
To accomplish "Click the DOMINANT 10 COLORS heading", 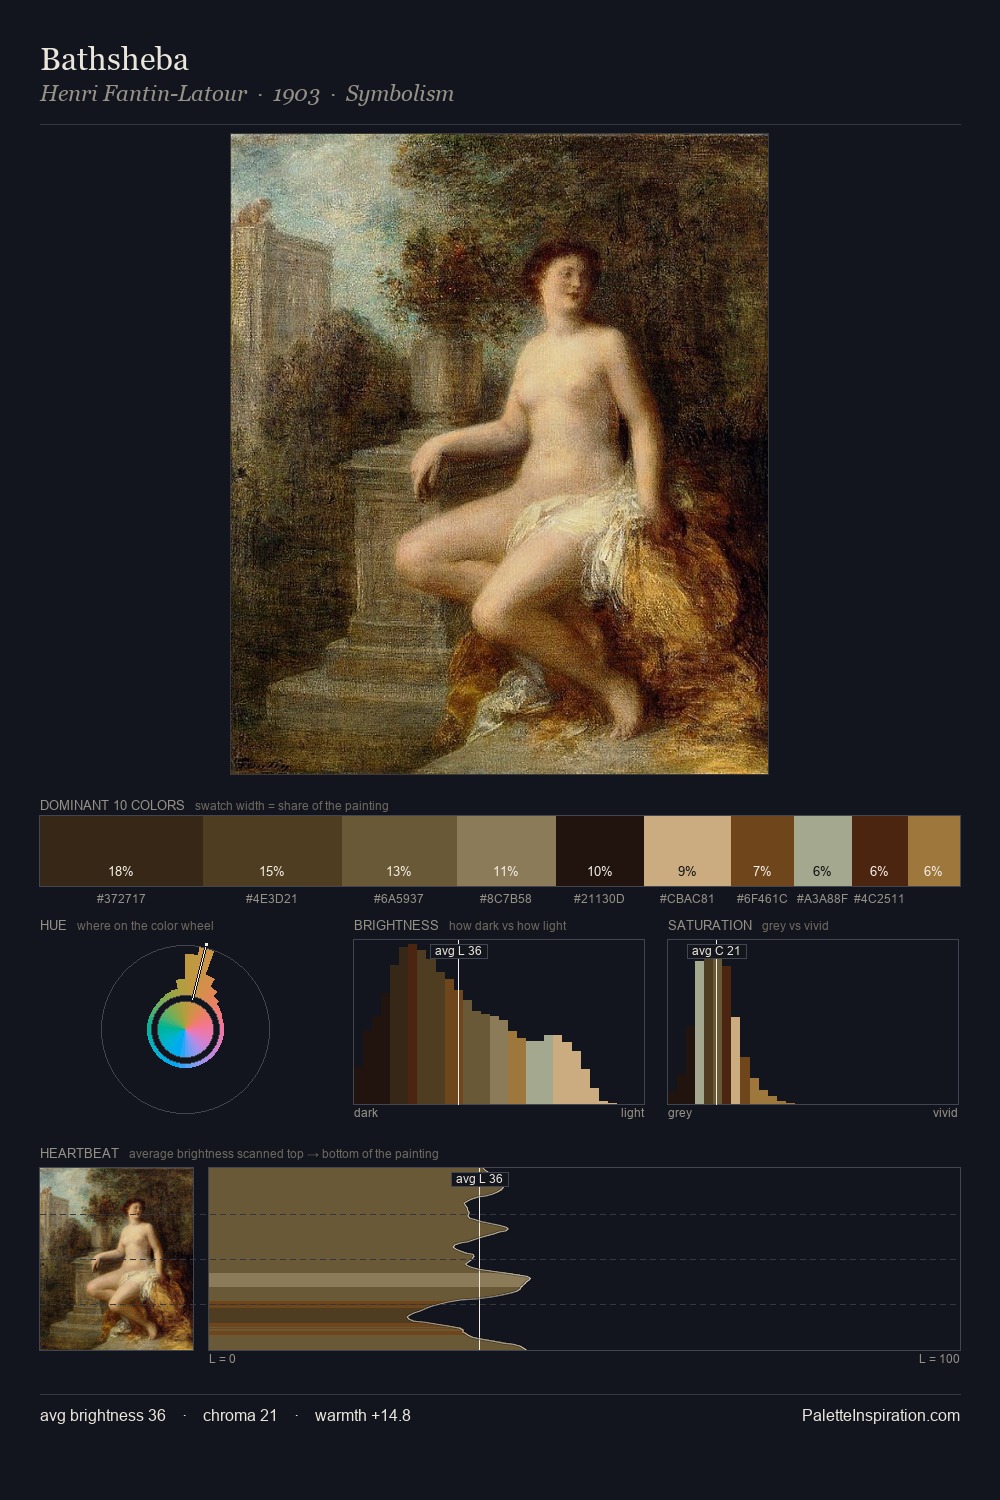I will (x=112, y=805).
